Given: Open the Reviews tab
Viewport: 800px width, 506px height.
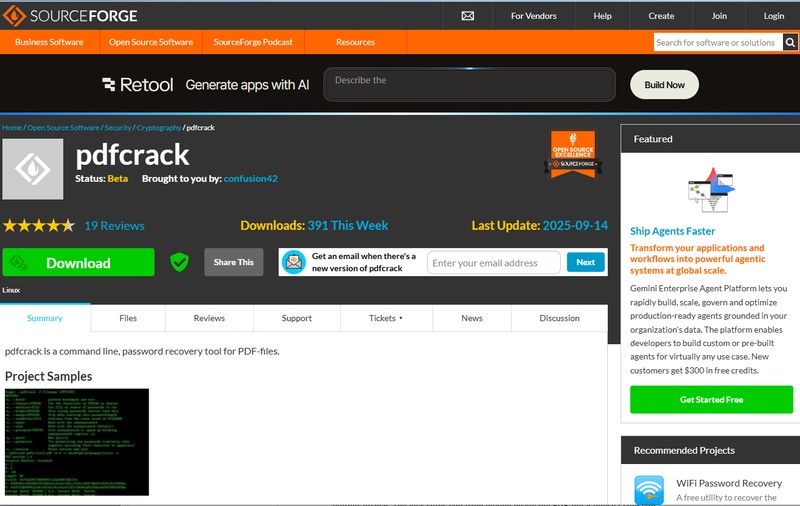Looking at the screenshot, I should point(209,318).
